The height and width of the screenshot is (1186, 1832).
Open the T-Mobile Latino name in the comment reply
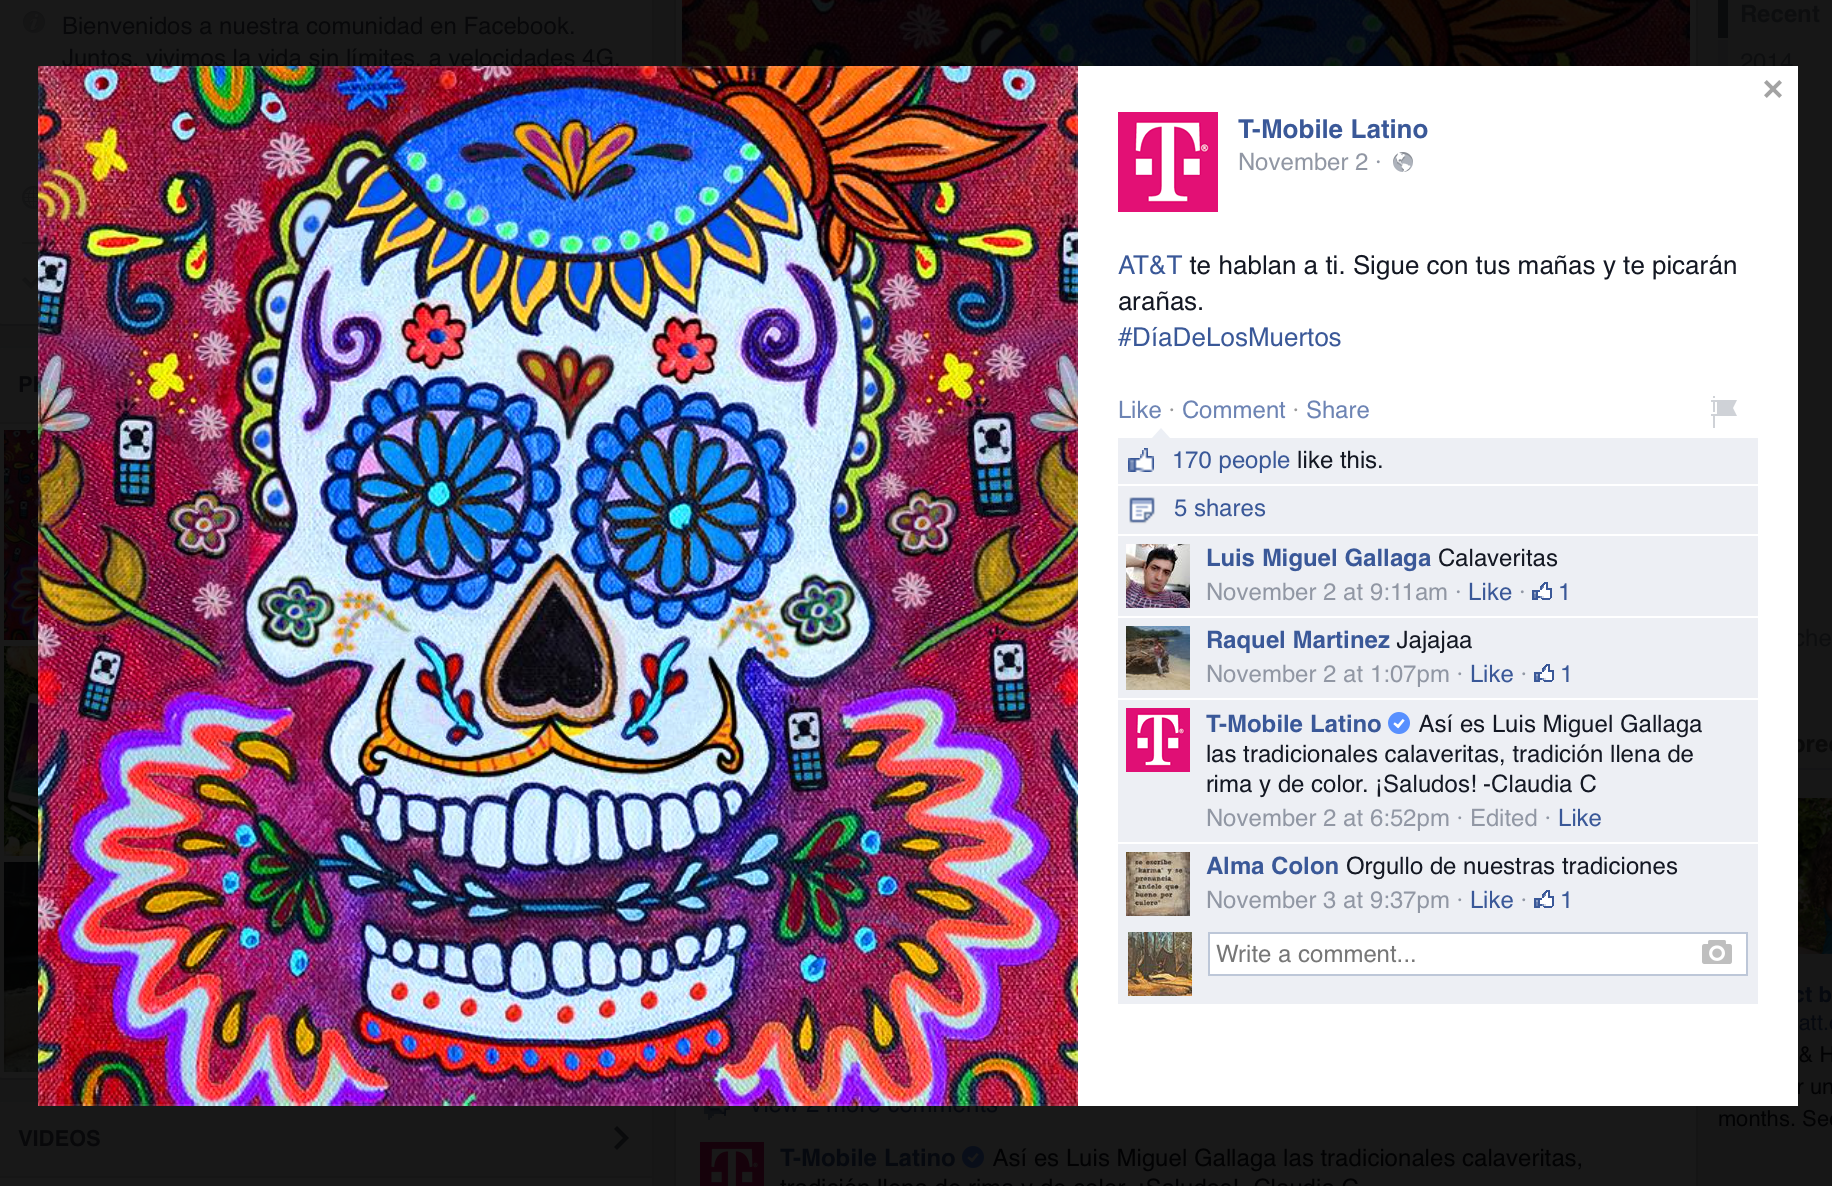(1293, 724)
